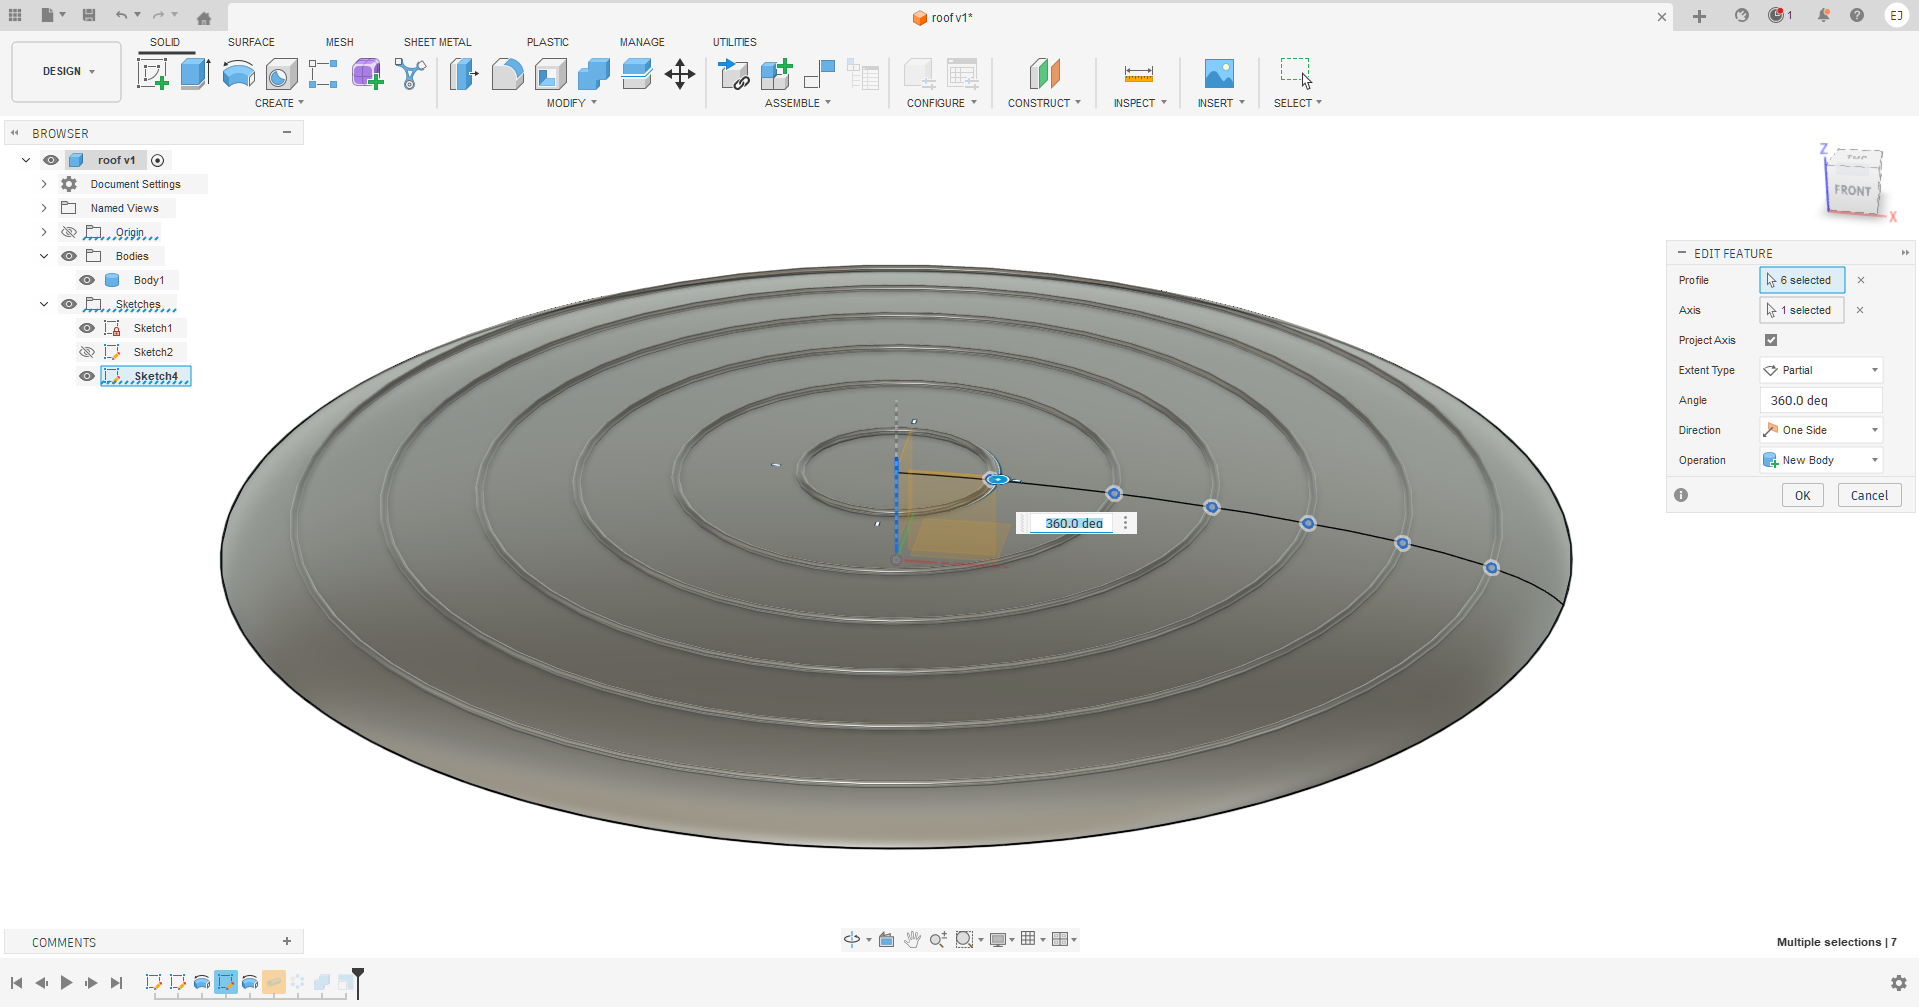Show info for Edit Feature dialog
Screen dimensions: 1919x1007
(x=1681, y=495)
